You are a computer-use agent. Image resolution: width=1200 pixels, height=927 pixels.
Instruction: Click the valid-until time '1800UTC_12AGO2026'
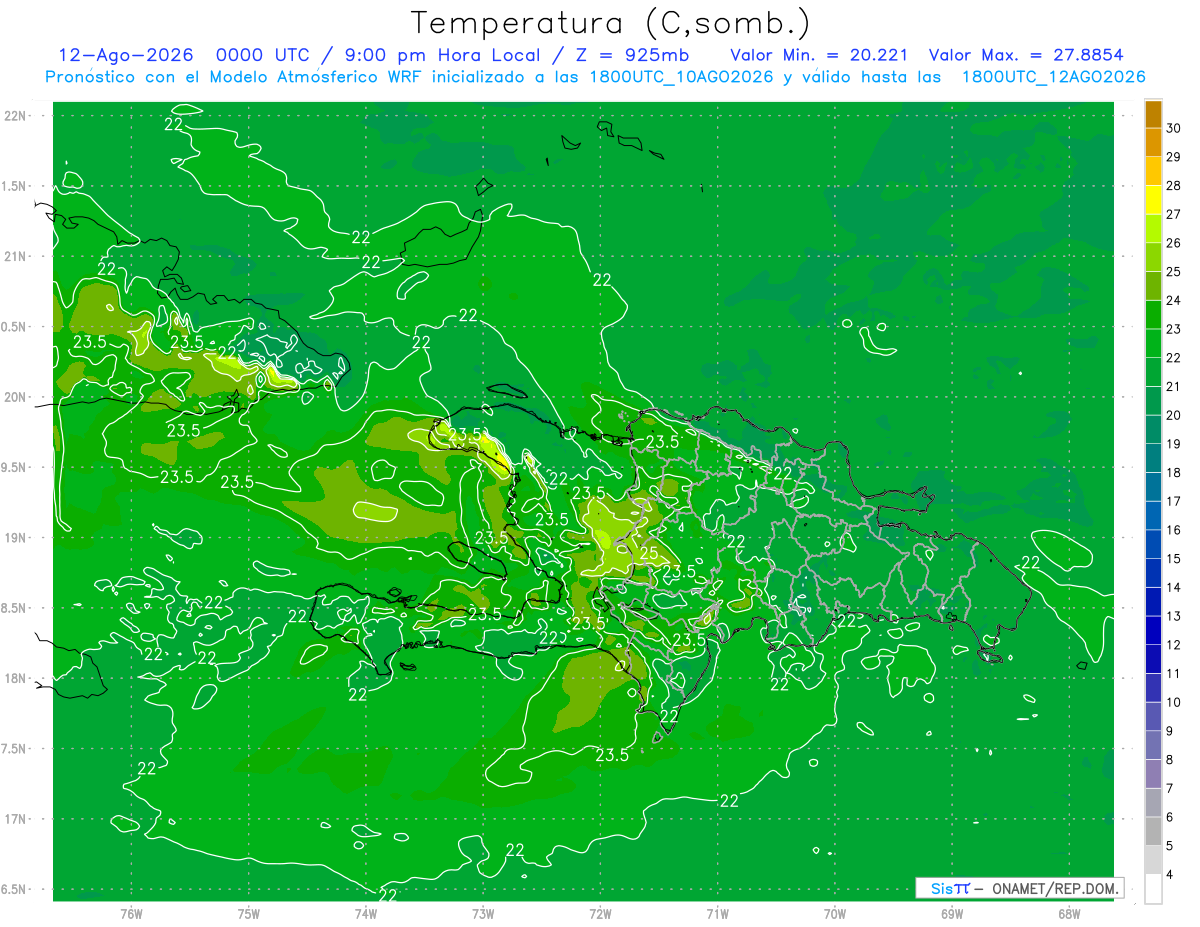(1053, 77)
